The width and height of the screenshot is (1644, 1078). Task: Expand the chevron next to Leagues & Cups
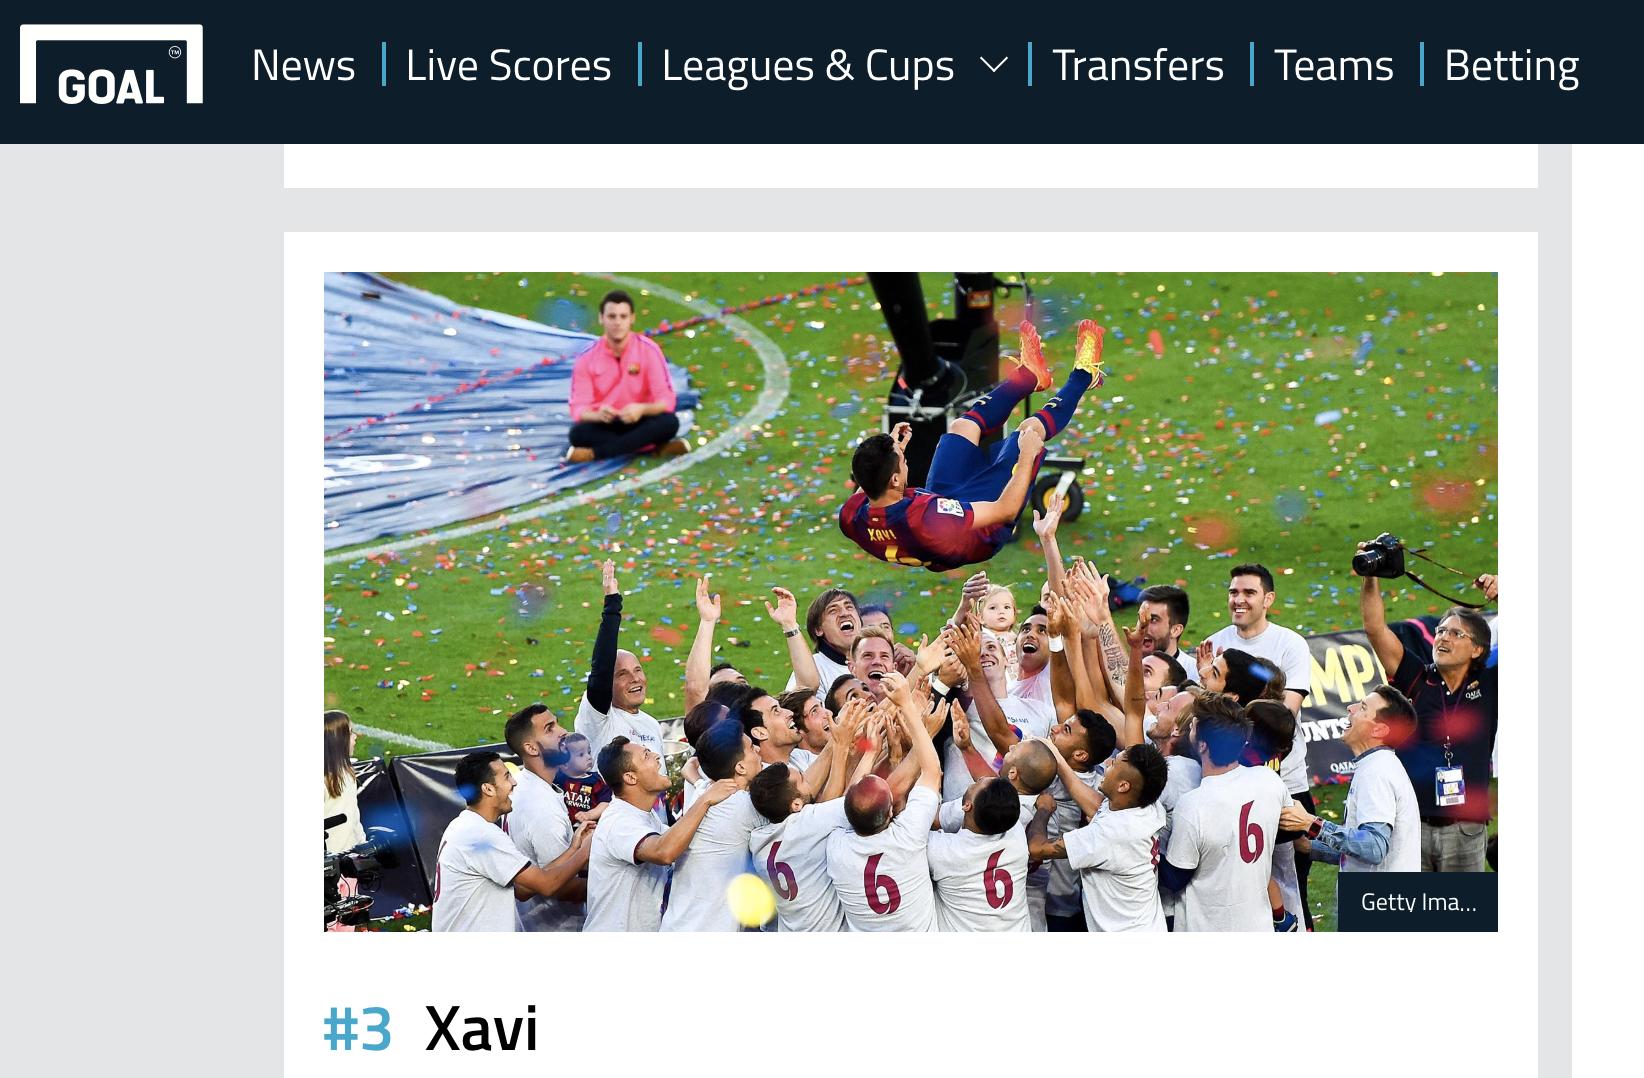(993, 66)
